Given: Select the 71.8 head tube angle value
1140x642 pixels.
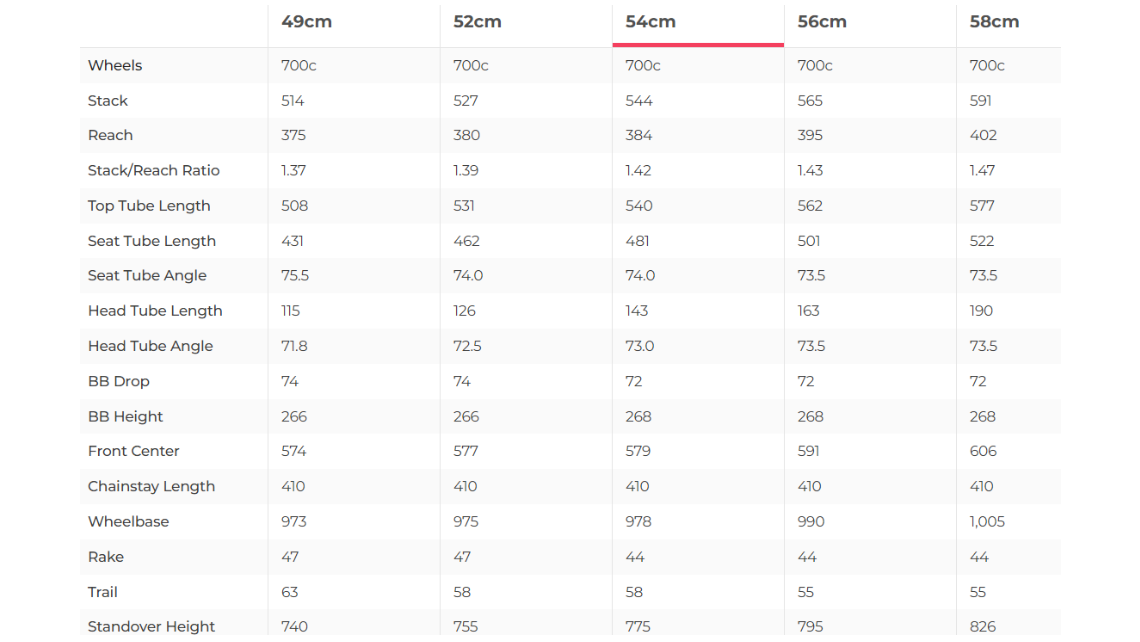Looking at the screenshot, I should (294, 346).
